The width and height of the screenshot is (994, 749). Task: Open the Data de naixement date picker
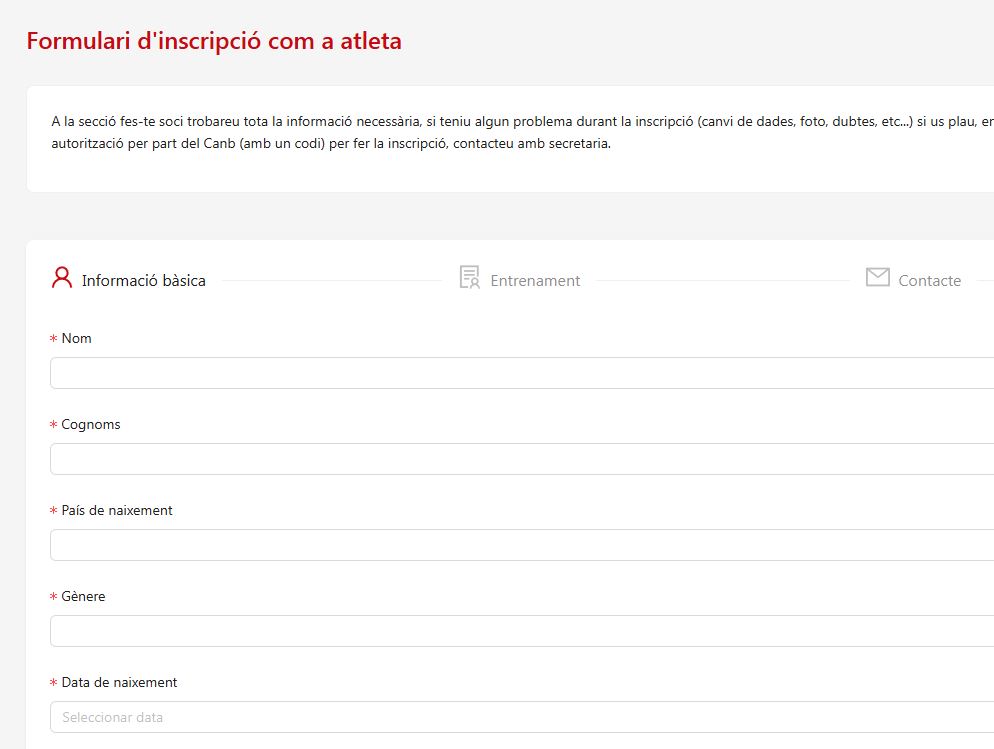click(520, 717)
